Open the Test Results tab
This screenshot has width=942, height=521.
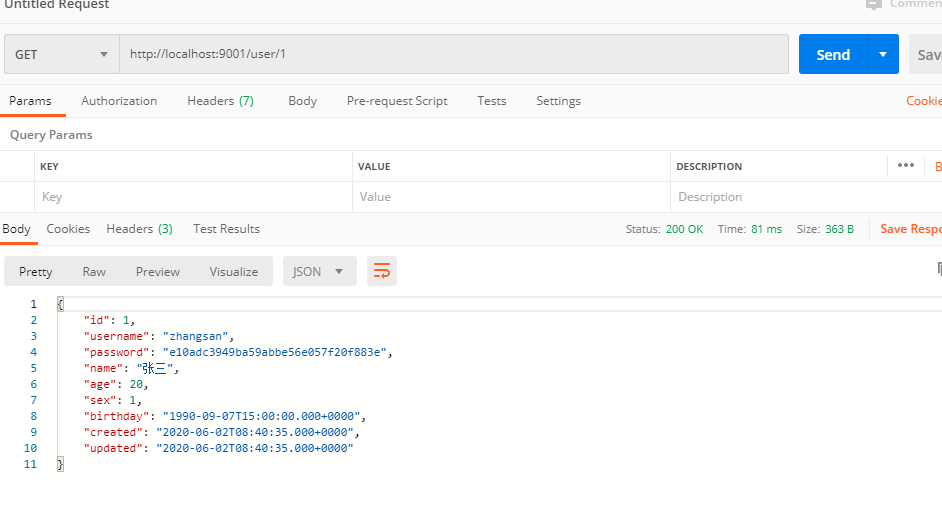click(226, 229)
